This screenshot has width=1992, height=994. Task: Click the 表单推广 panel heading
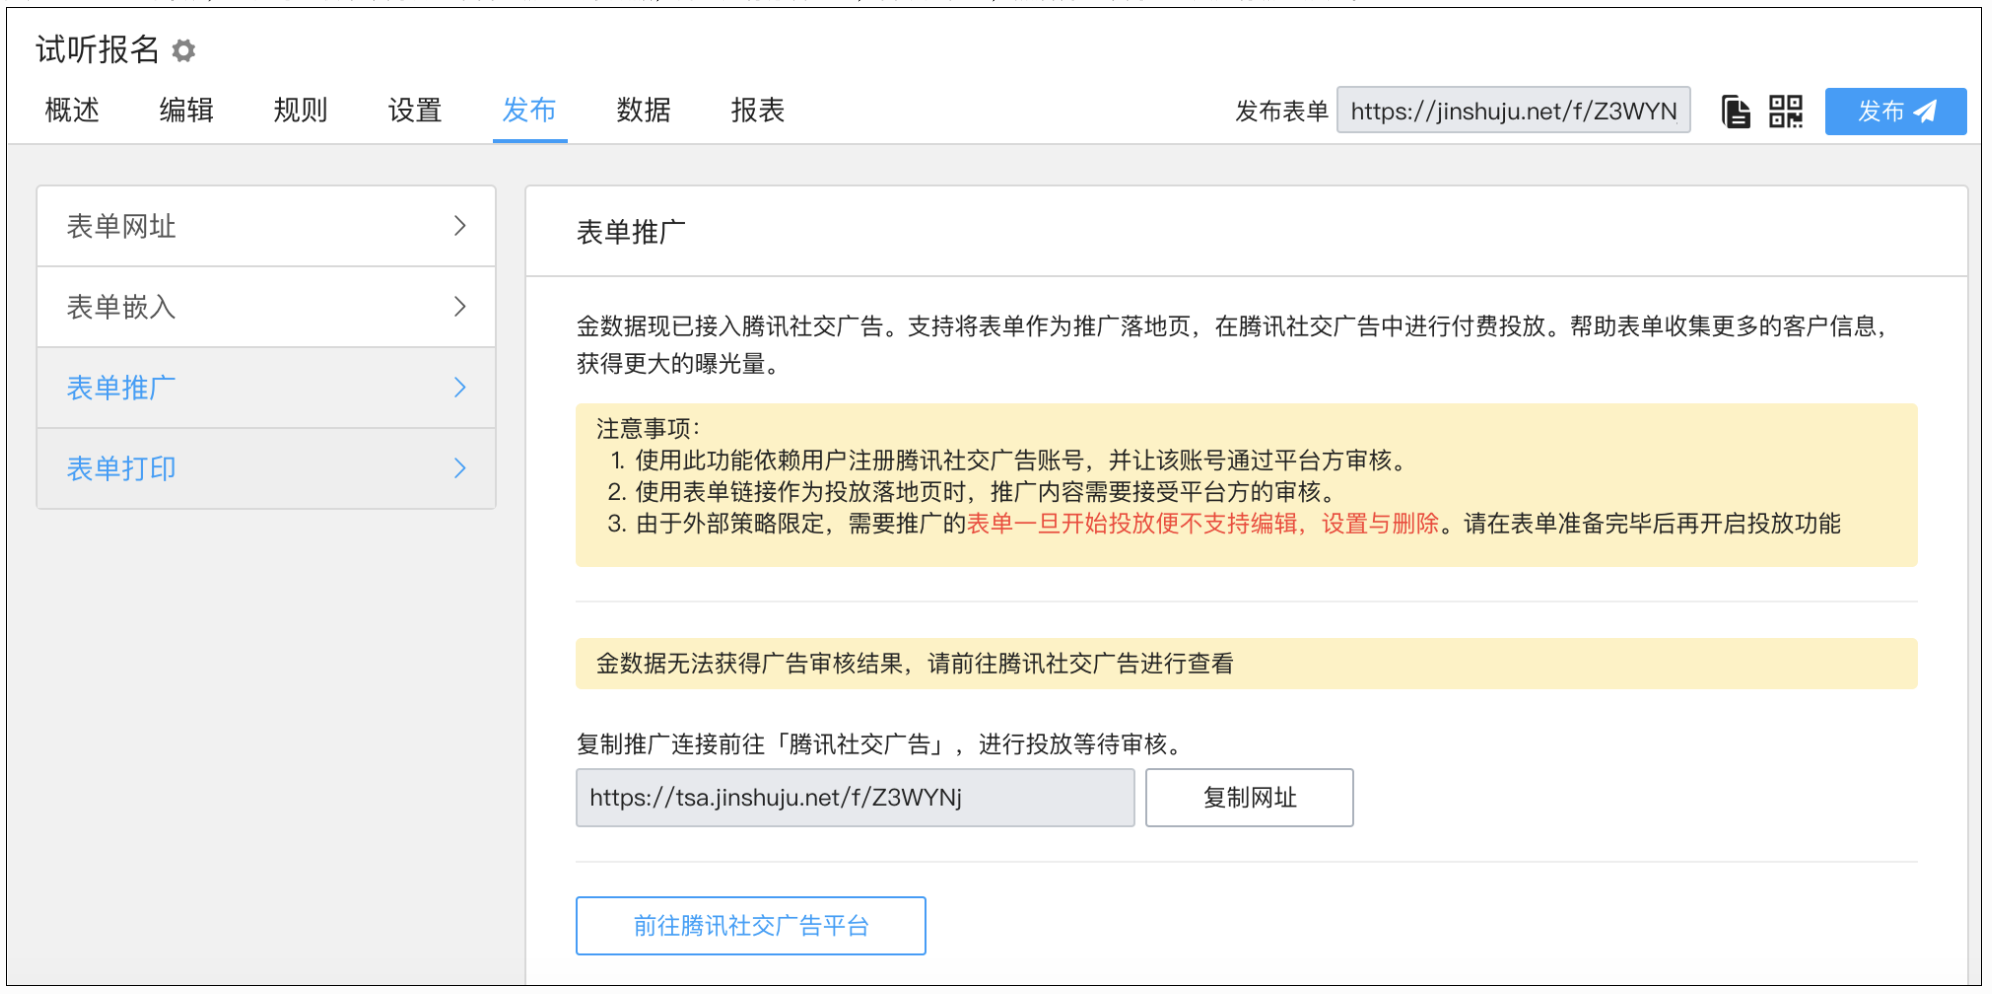coord(631,232)
